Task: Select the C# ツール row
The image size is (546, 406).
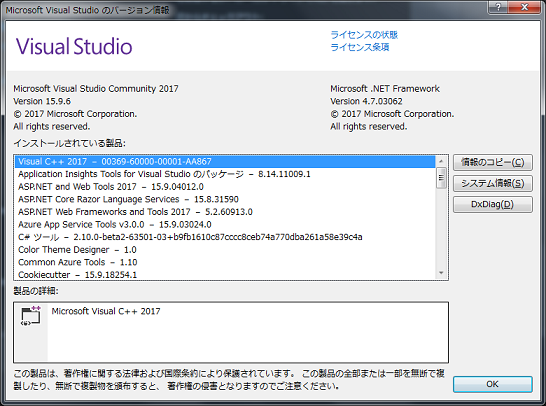Action: click(x=225, y=237)
